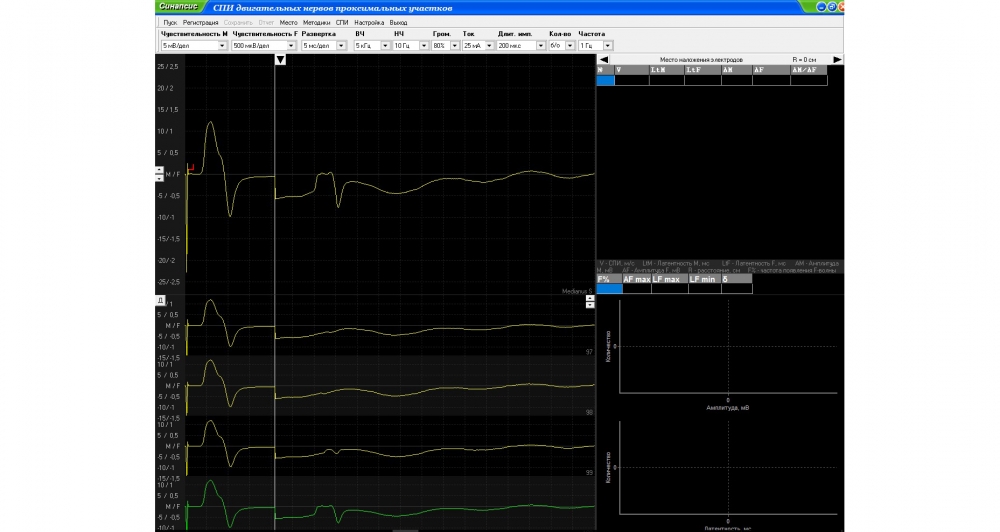Select the blue F% cell in lower table
The image size is (1000, 532).
pyautogui.click(x=608, y=289)
